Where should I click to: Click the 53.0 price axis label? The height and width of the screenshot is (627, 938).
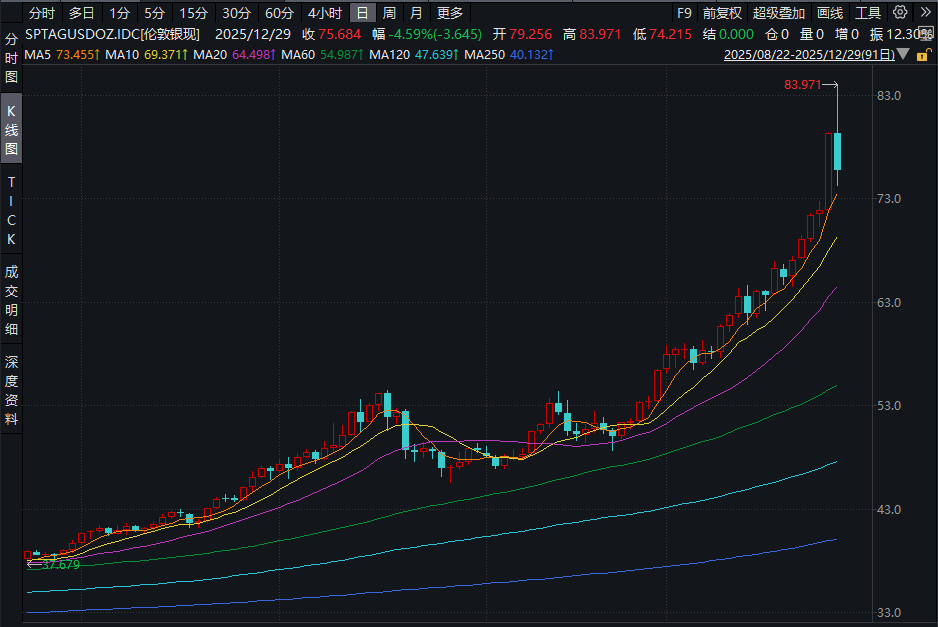point(889,406)
